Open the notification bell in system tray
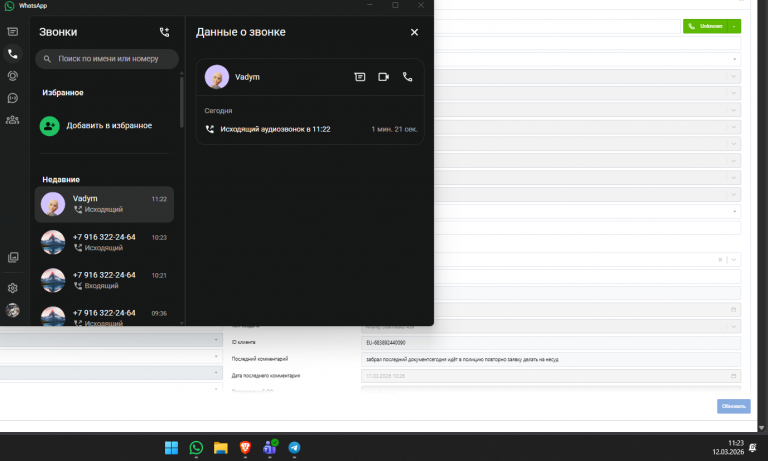The height and width of the screenshot is (461, 768). 753,447
